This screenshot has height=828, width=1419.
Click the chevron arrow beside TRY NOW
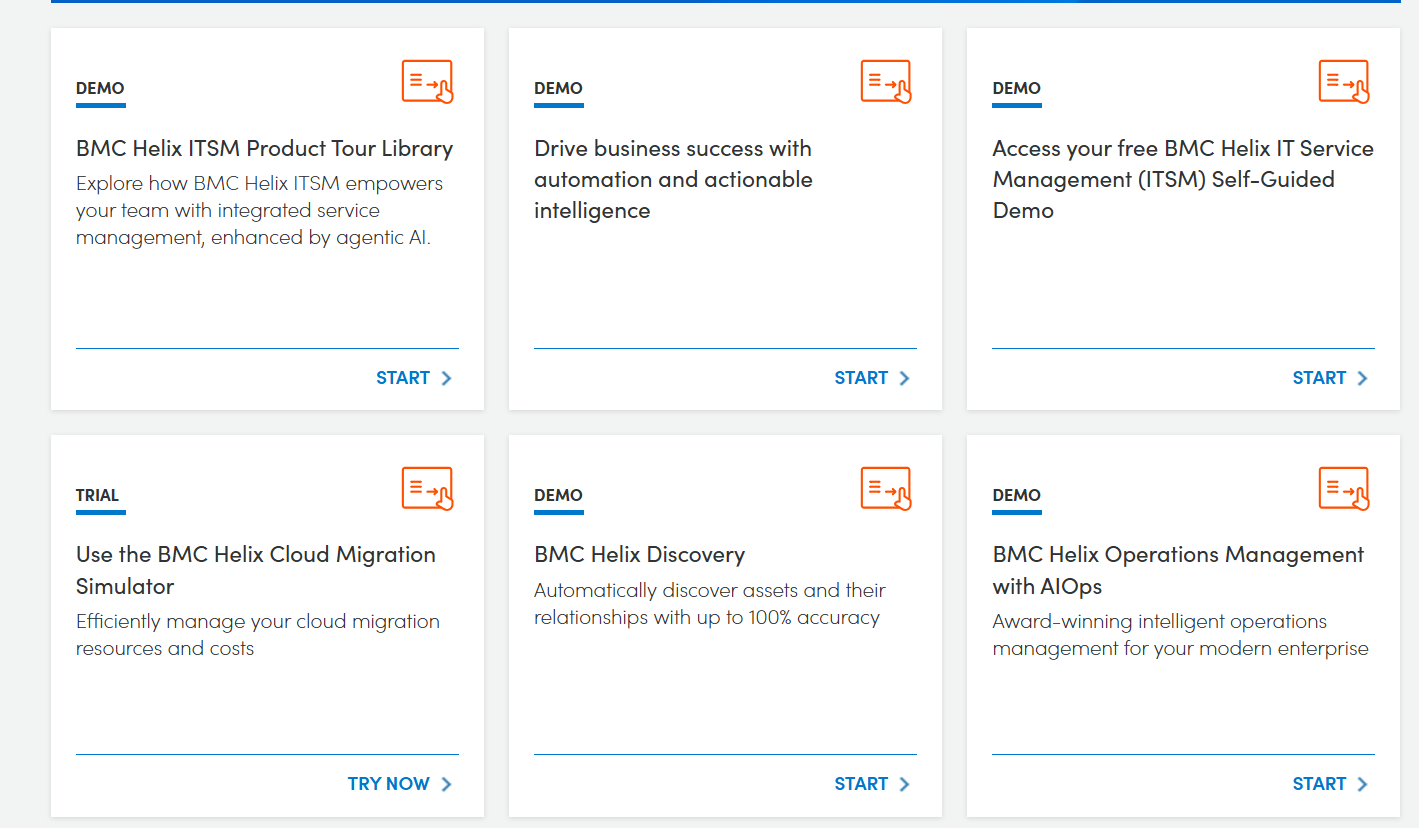point(447,784)
